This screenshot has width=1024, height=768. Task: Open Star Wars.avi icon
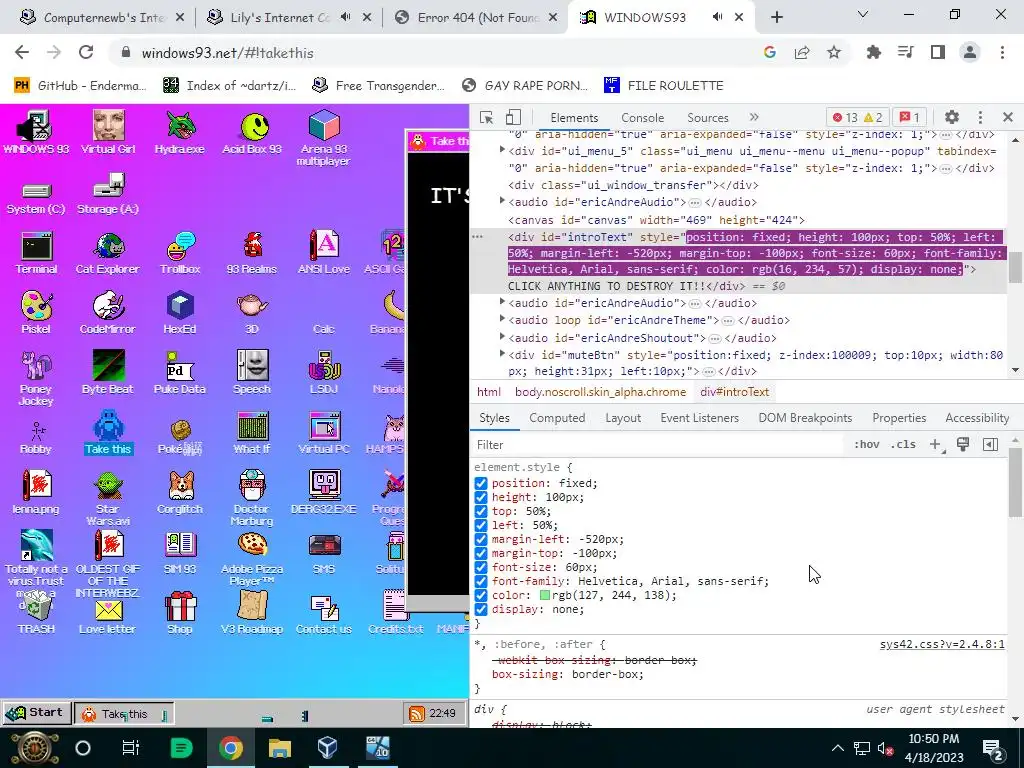(108, 499)
